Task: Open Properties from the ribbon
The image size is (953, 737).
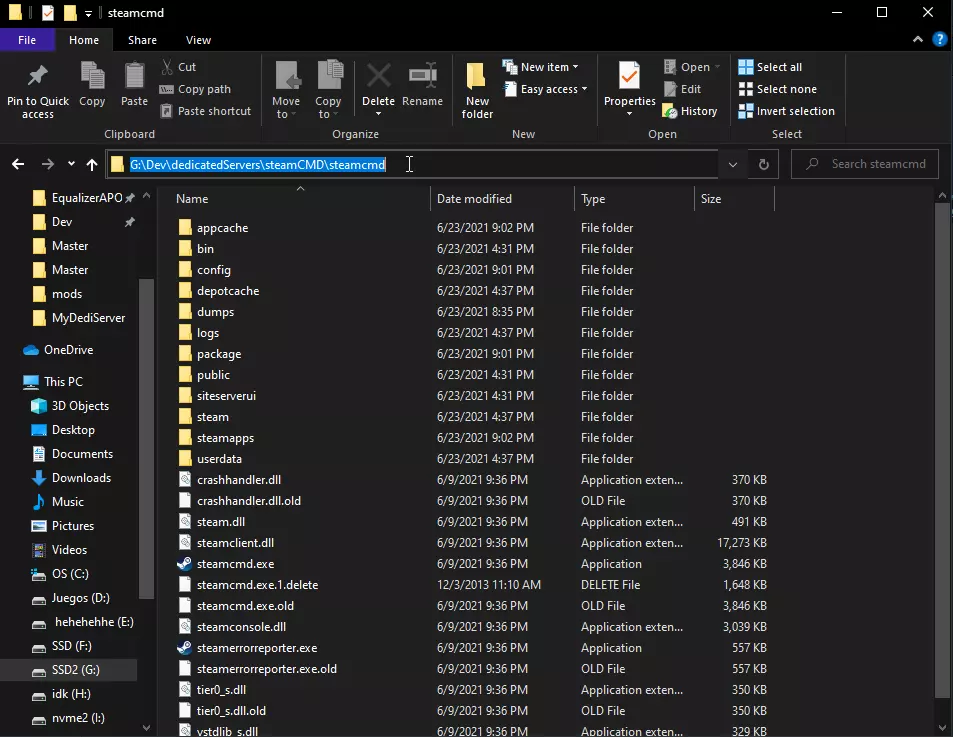Action: point(629,78)
